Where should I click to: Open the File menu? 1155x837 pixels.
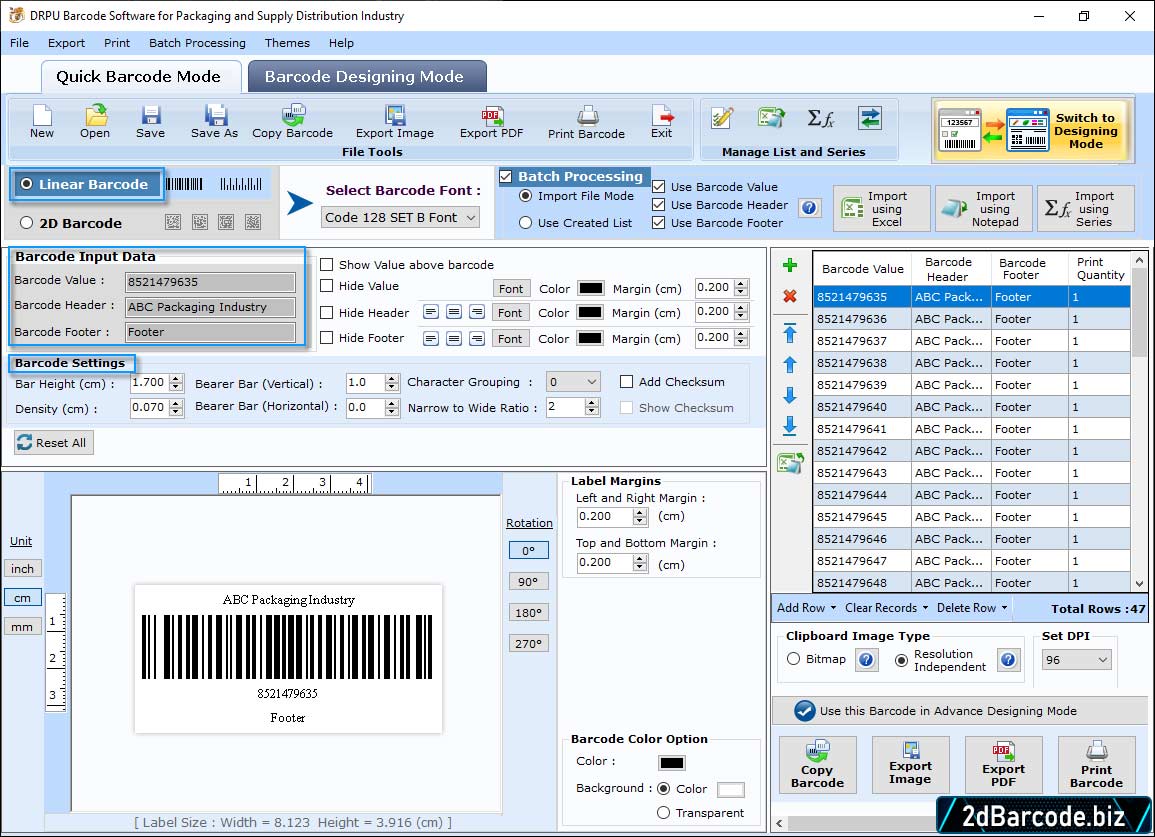(x=19, y=43)
